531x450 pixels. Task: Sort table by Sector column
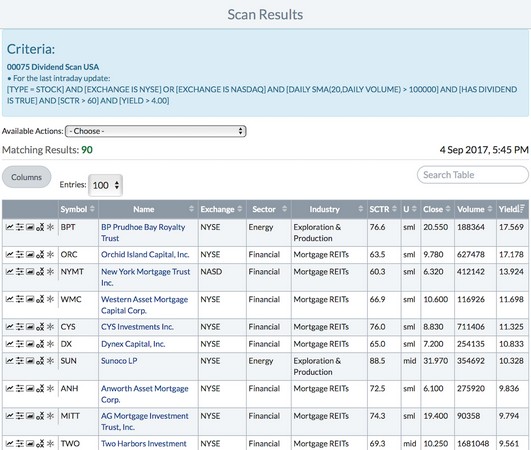[x=269, y=210]
